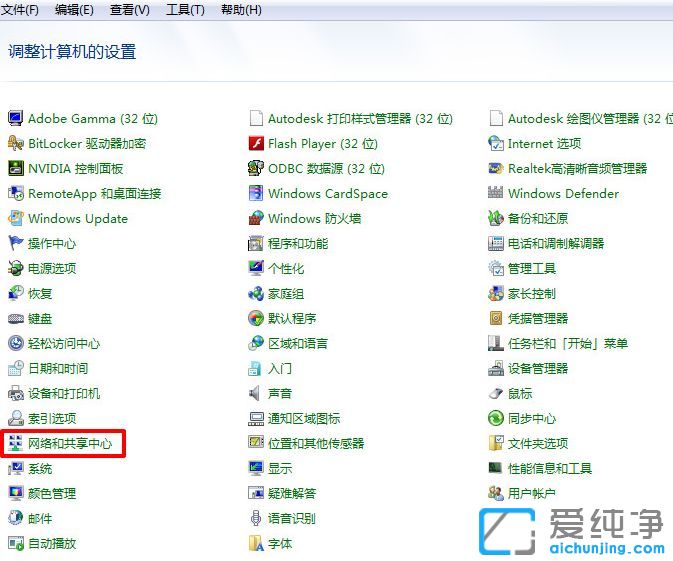Screen dimensions: 673x561
Task: Open Internet 选项 link
Action: click(544, 143)
